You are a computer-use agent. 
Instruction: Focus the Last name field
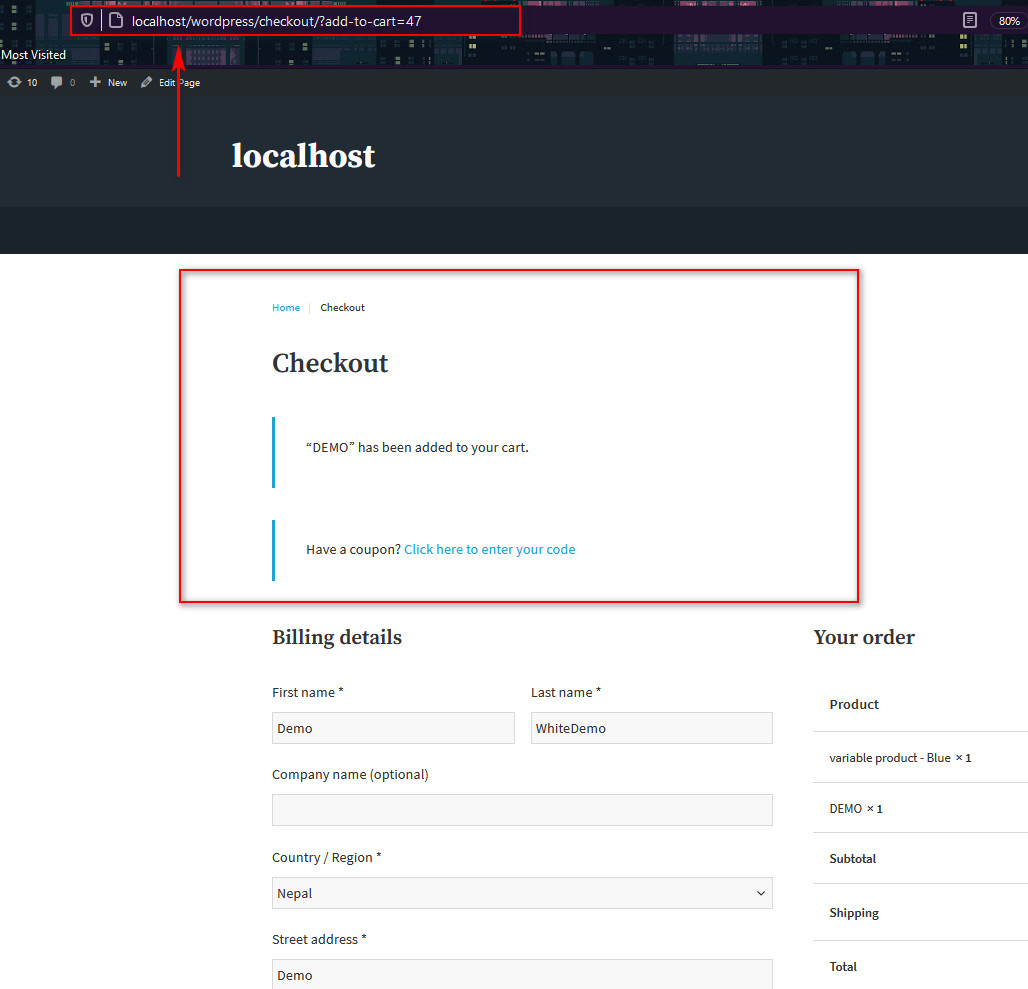coord(652,728)
